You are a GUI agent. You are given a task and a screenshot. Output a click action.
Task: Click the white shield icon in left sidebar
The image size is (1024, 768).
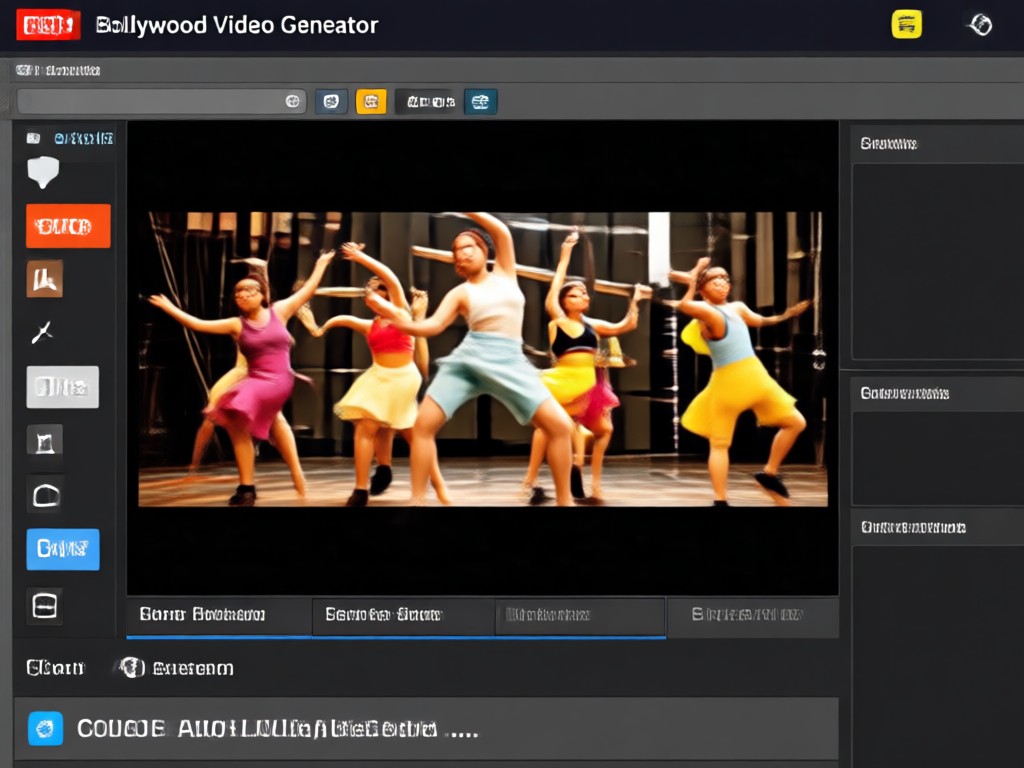click(43, 172)
